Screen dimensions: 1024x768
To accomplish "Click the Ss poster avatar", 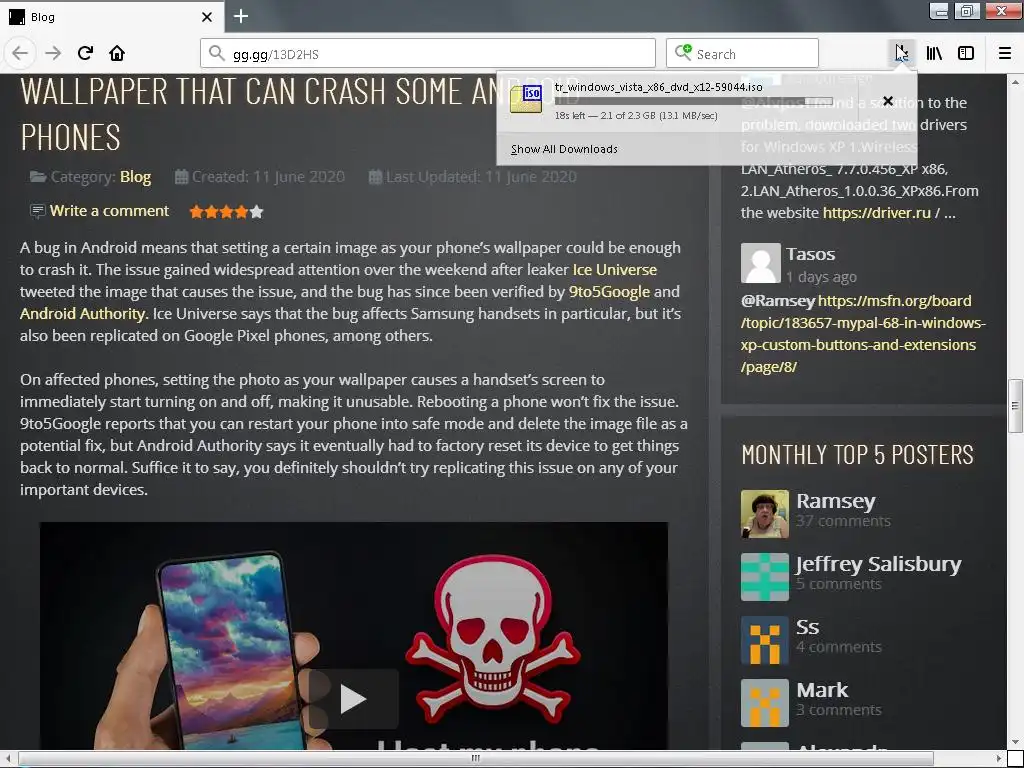I will coord(765,640).
